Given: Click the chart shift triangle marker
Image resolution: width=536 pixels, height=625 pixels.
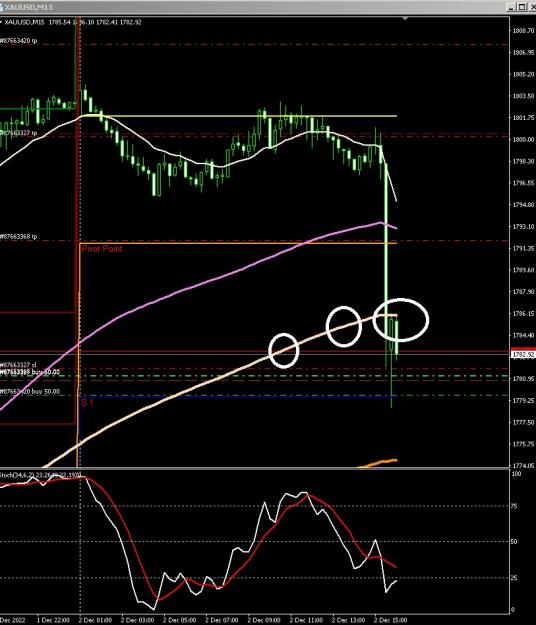Looking at the screenshot, I should 405,18.
